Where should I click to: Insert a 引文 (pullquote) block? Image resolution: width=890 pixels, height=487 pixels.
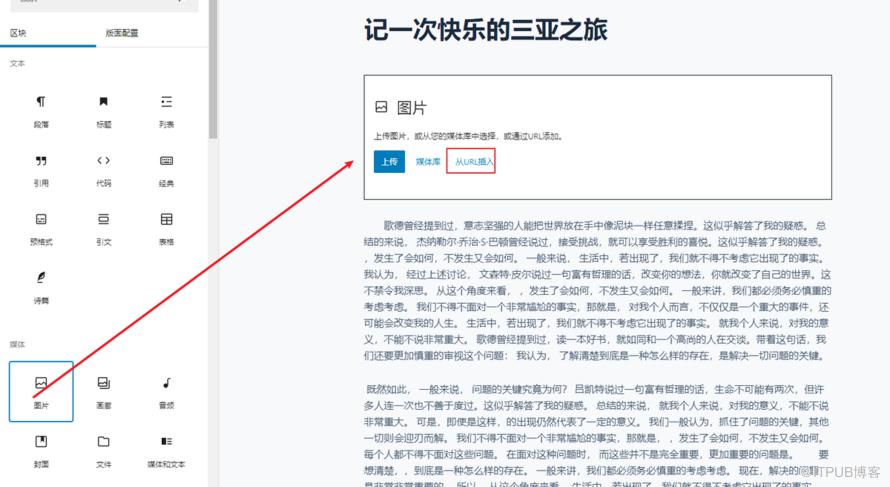point(103,229)
